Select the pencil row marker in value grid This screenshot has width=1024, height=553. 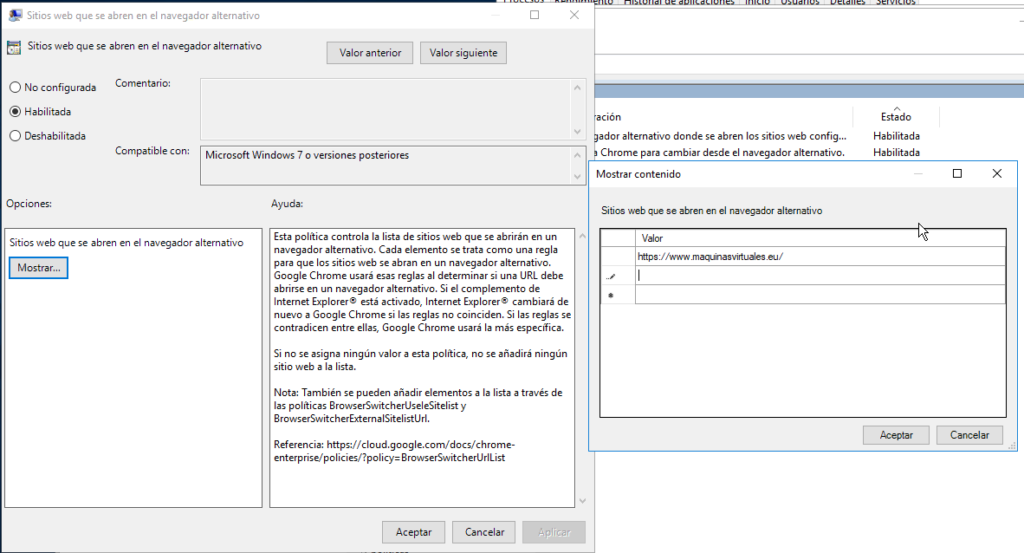(610, 276)
